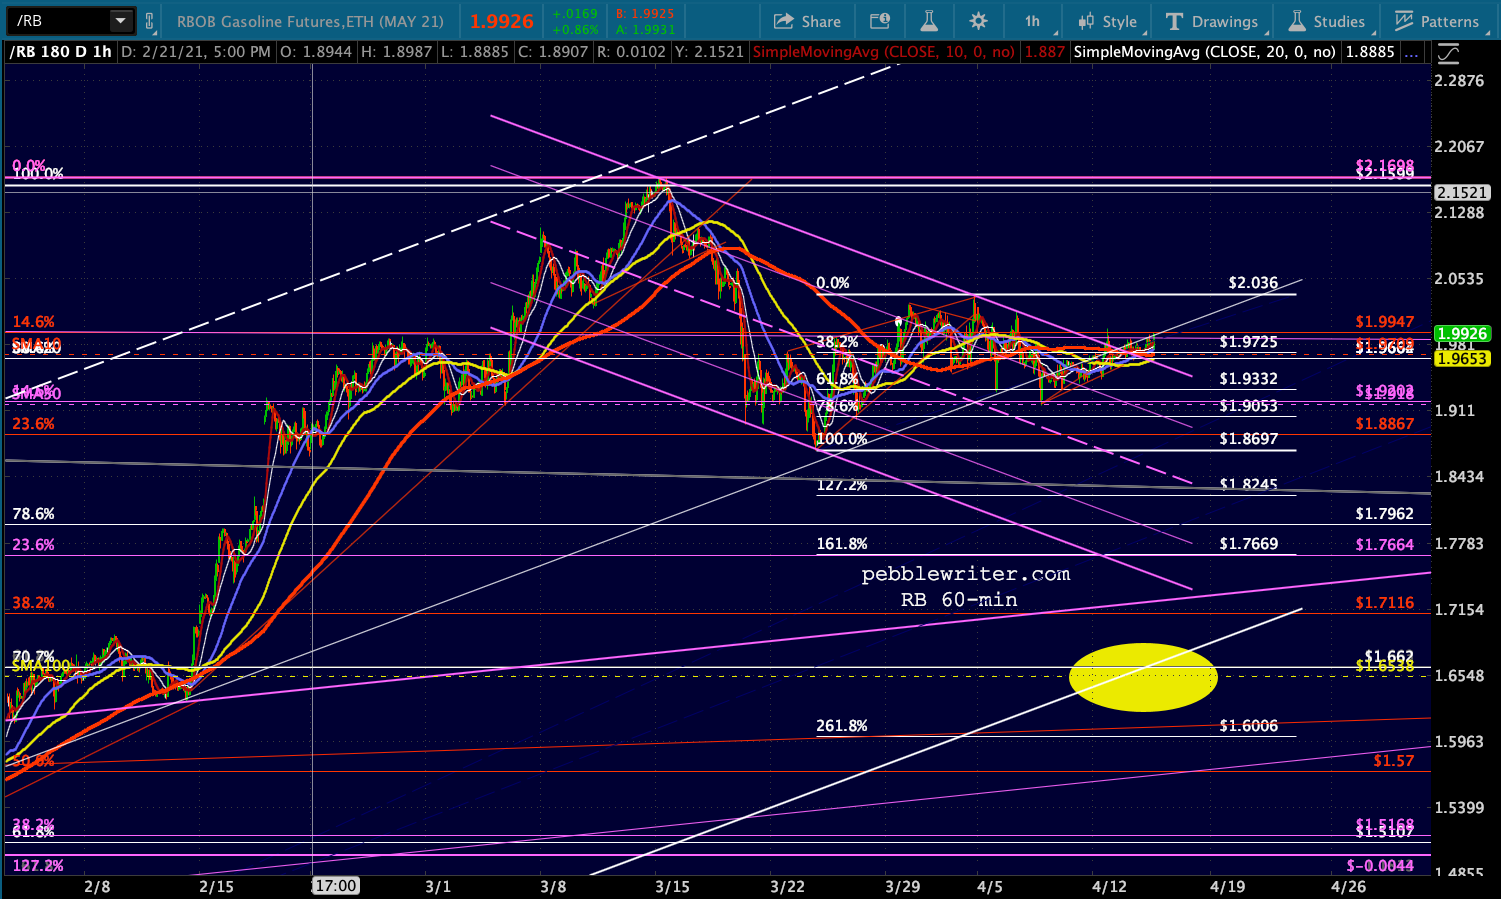
Task: Click the 161.8% Fibonacci extension label
Action: click(x=842, y=544)
